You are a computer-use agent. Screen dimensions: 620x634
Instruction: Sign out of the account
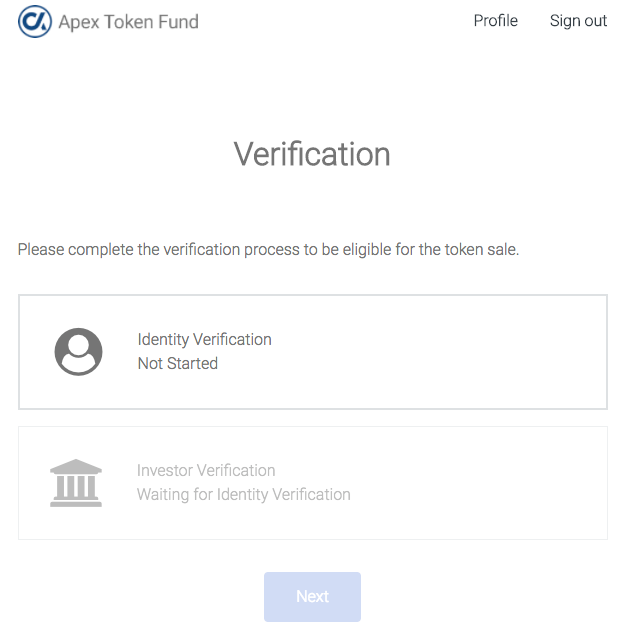coord(578,21)
